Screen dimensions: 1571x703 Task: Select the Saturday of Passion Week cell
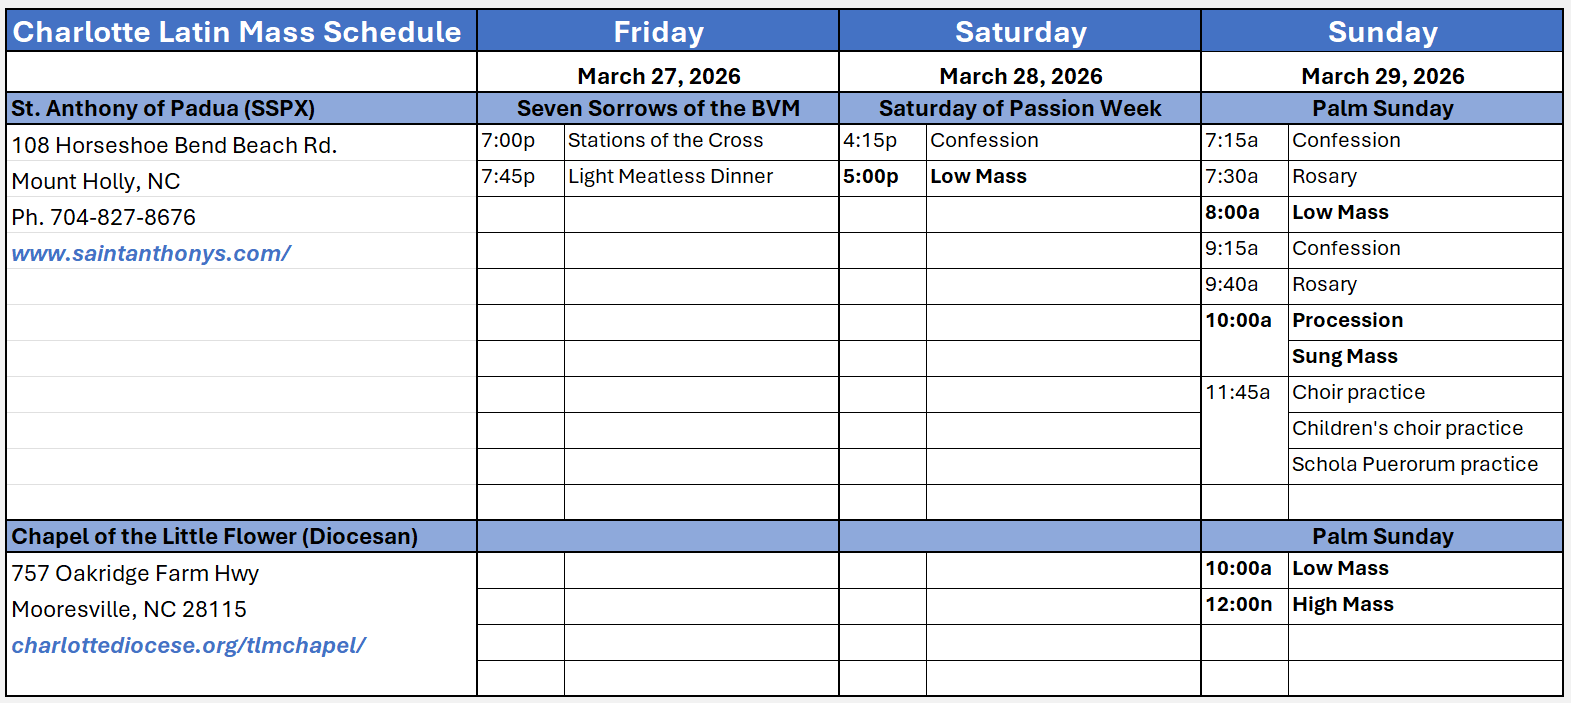point(1020,108)
